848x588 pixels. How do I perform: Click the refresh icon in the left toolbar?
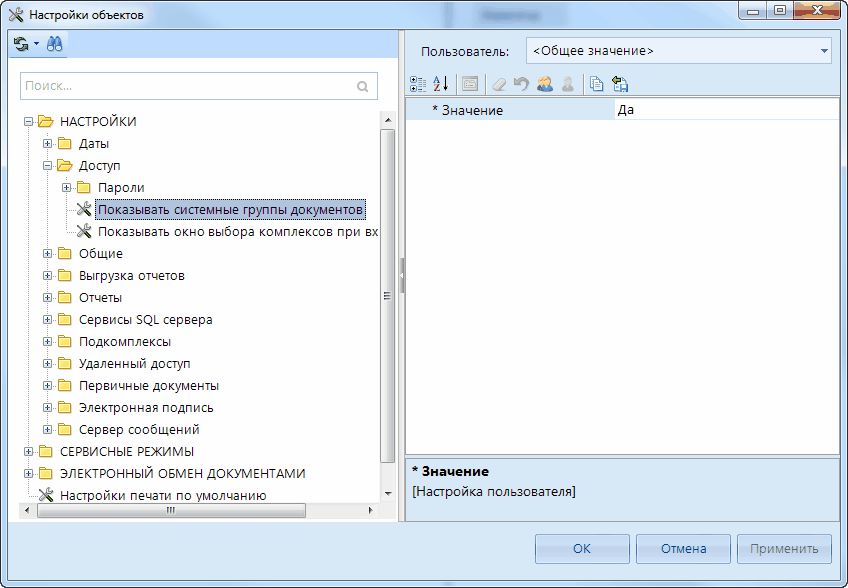click(x=21, y=44)
